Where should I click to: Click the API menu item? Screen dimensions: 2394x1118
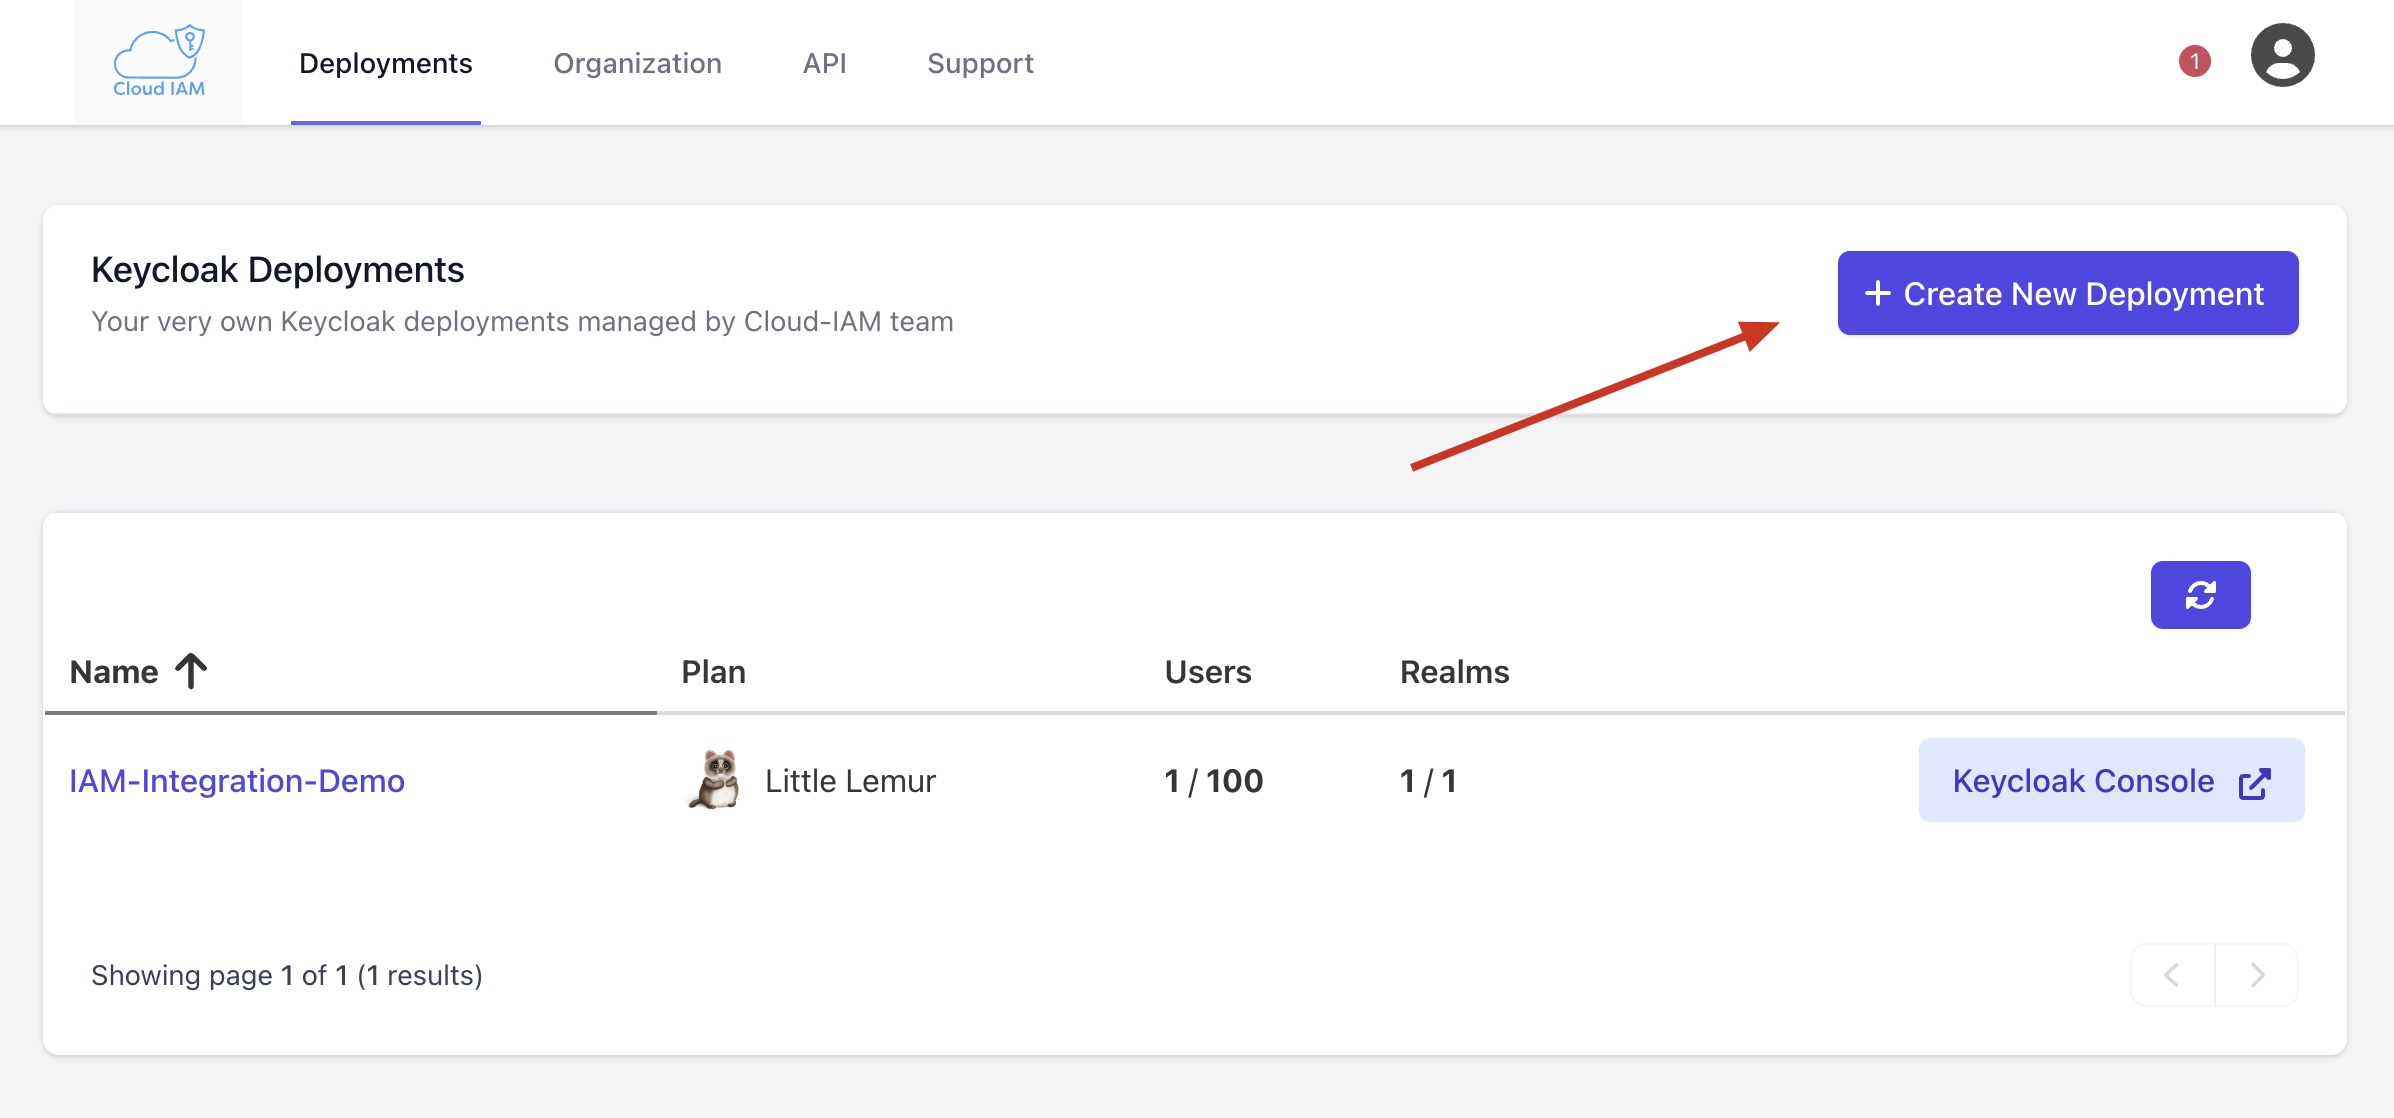(x=828, y=63)
